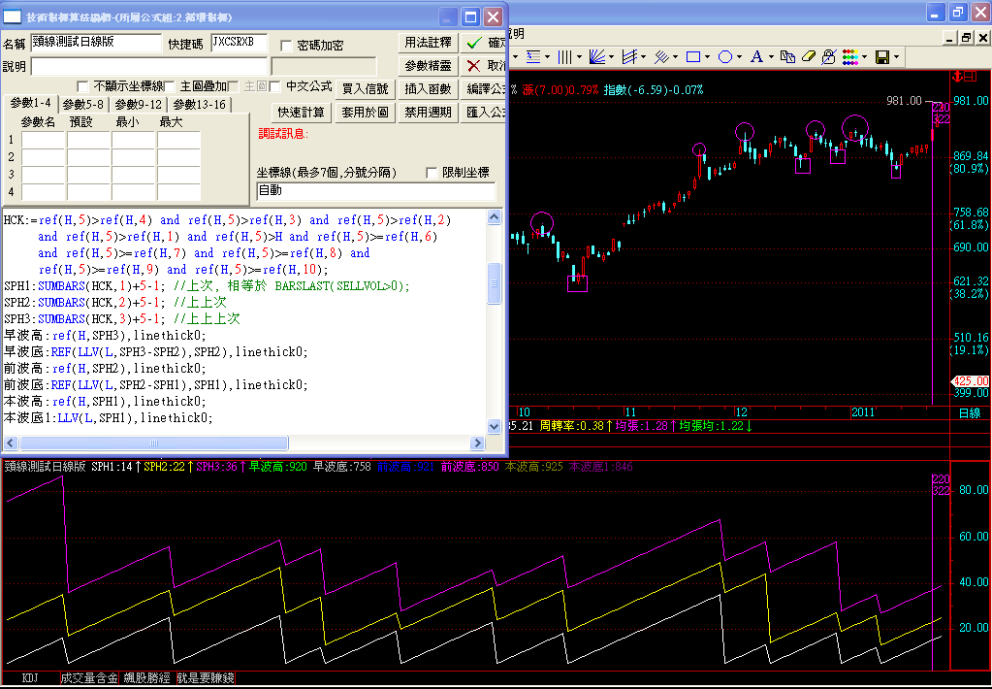Screen dimensions: 992x689
Task: Open dropdown arrow beside diagonal lines tool
Action: [676, 57]
